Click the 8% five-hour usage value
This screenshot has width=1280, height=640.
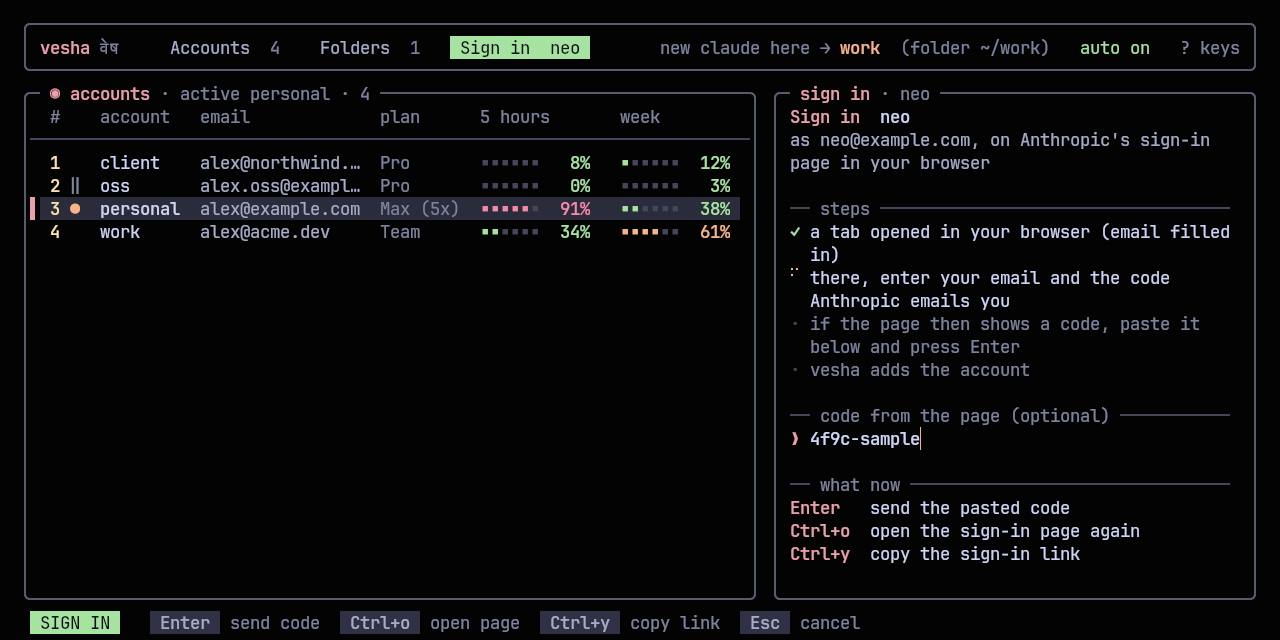point(580,163)
